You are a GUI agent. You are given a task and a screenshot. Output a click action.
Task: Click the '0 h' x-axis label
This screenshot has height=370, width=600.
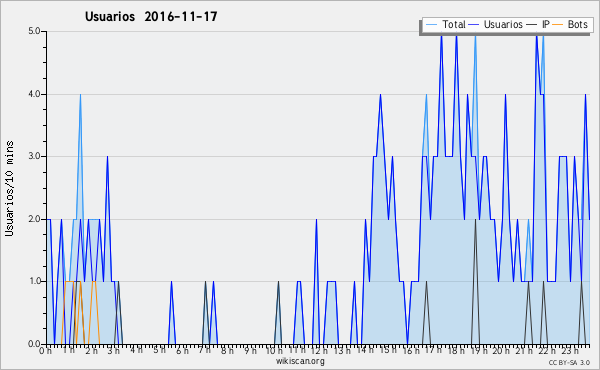pyautogui.click(x=46, y=350)
